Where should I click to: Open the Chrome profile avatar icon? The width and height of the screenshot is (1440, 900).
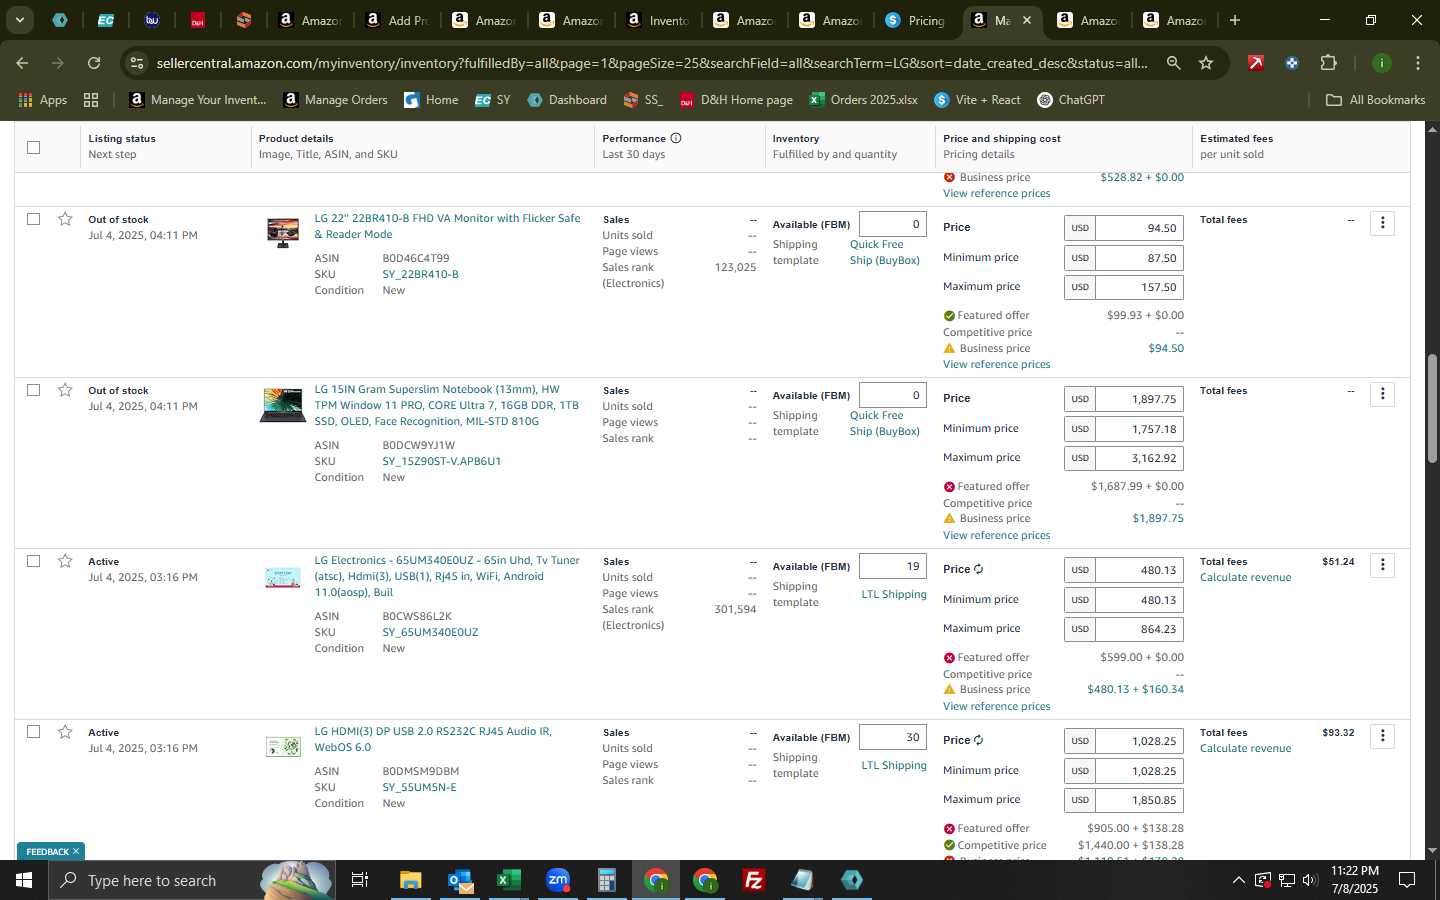click(1381, 63)
